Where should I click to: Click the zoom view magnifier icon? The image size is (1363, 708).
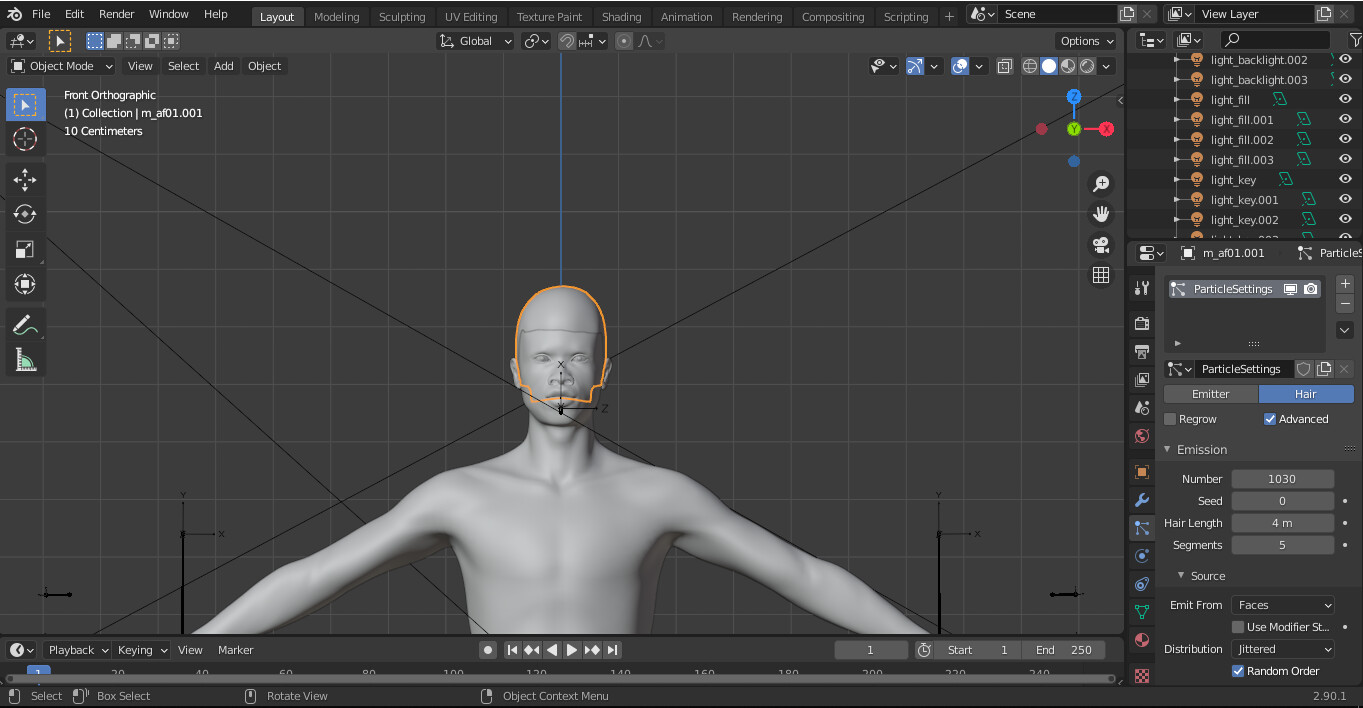tap(1101, 184)
